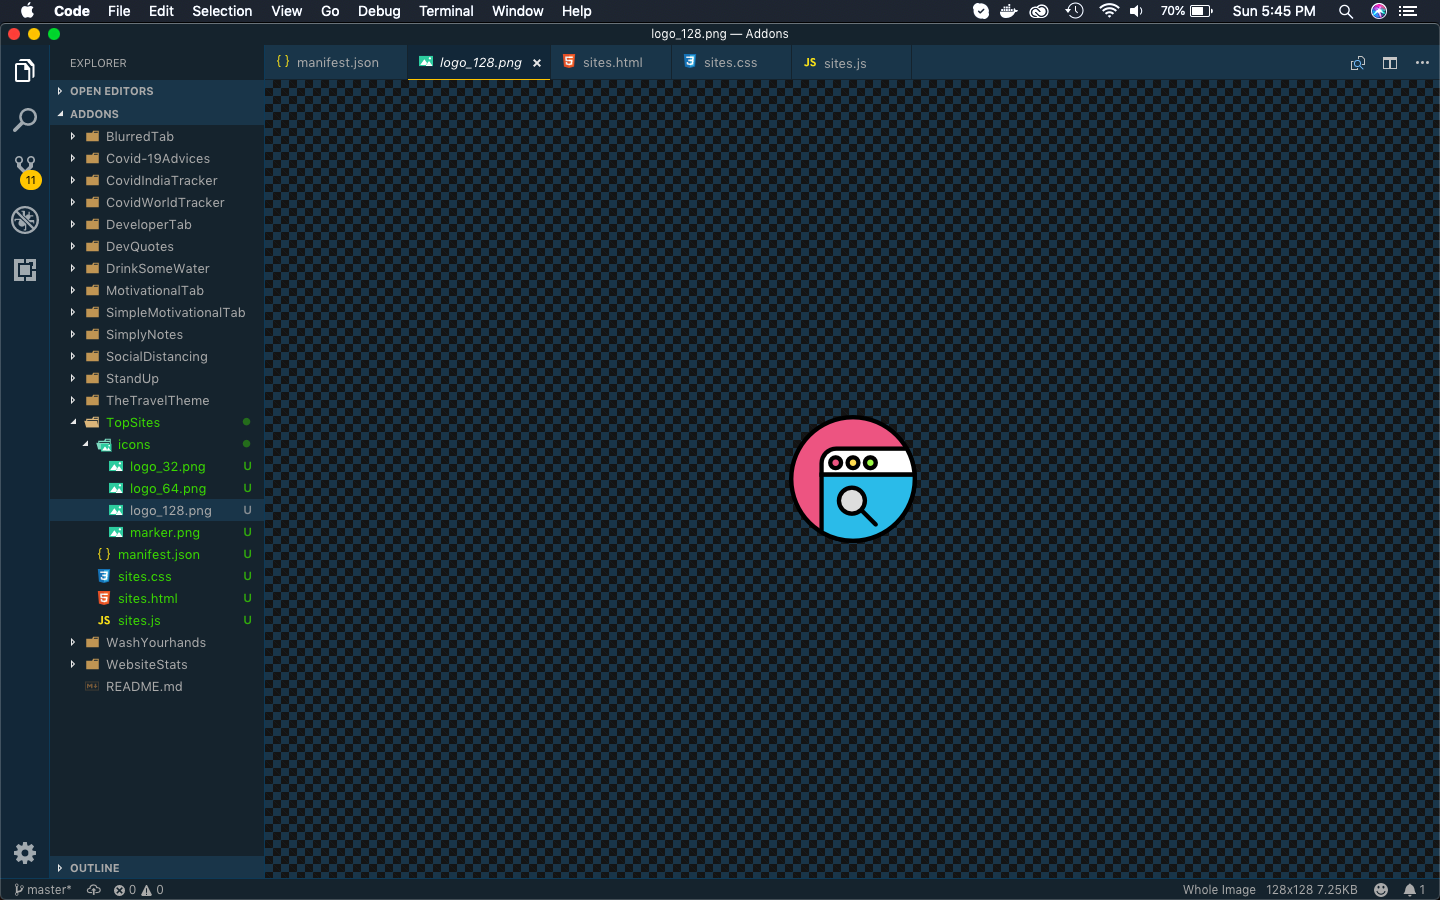The height and width of the screenshot is (900, 1440).
Task: Open the Go menu
Action: (330, 11)
